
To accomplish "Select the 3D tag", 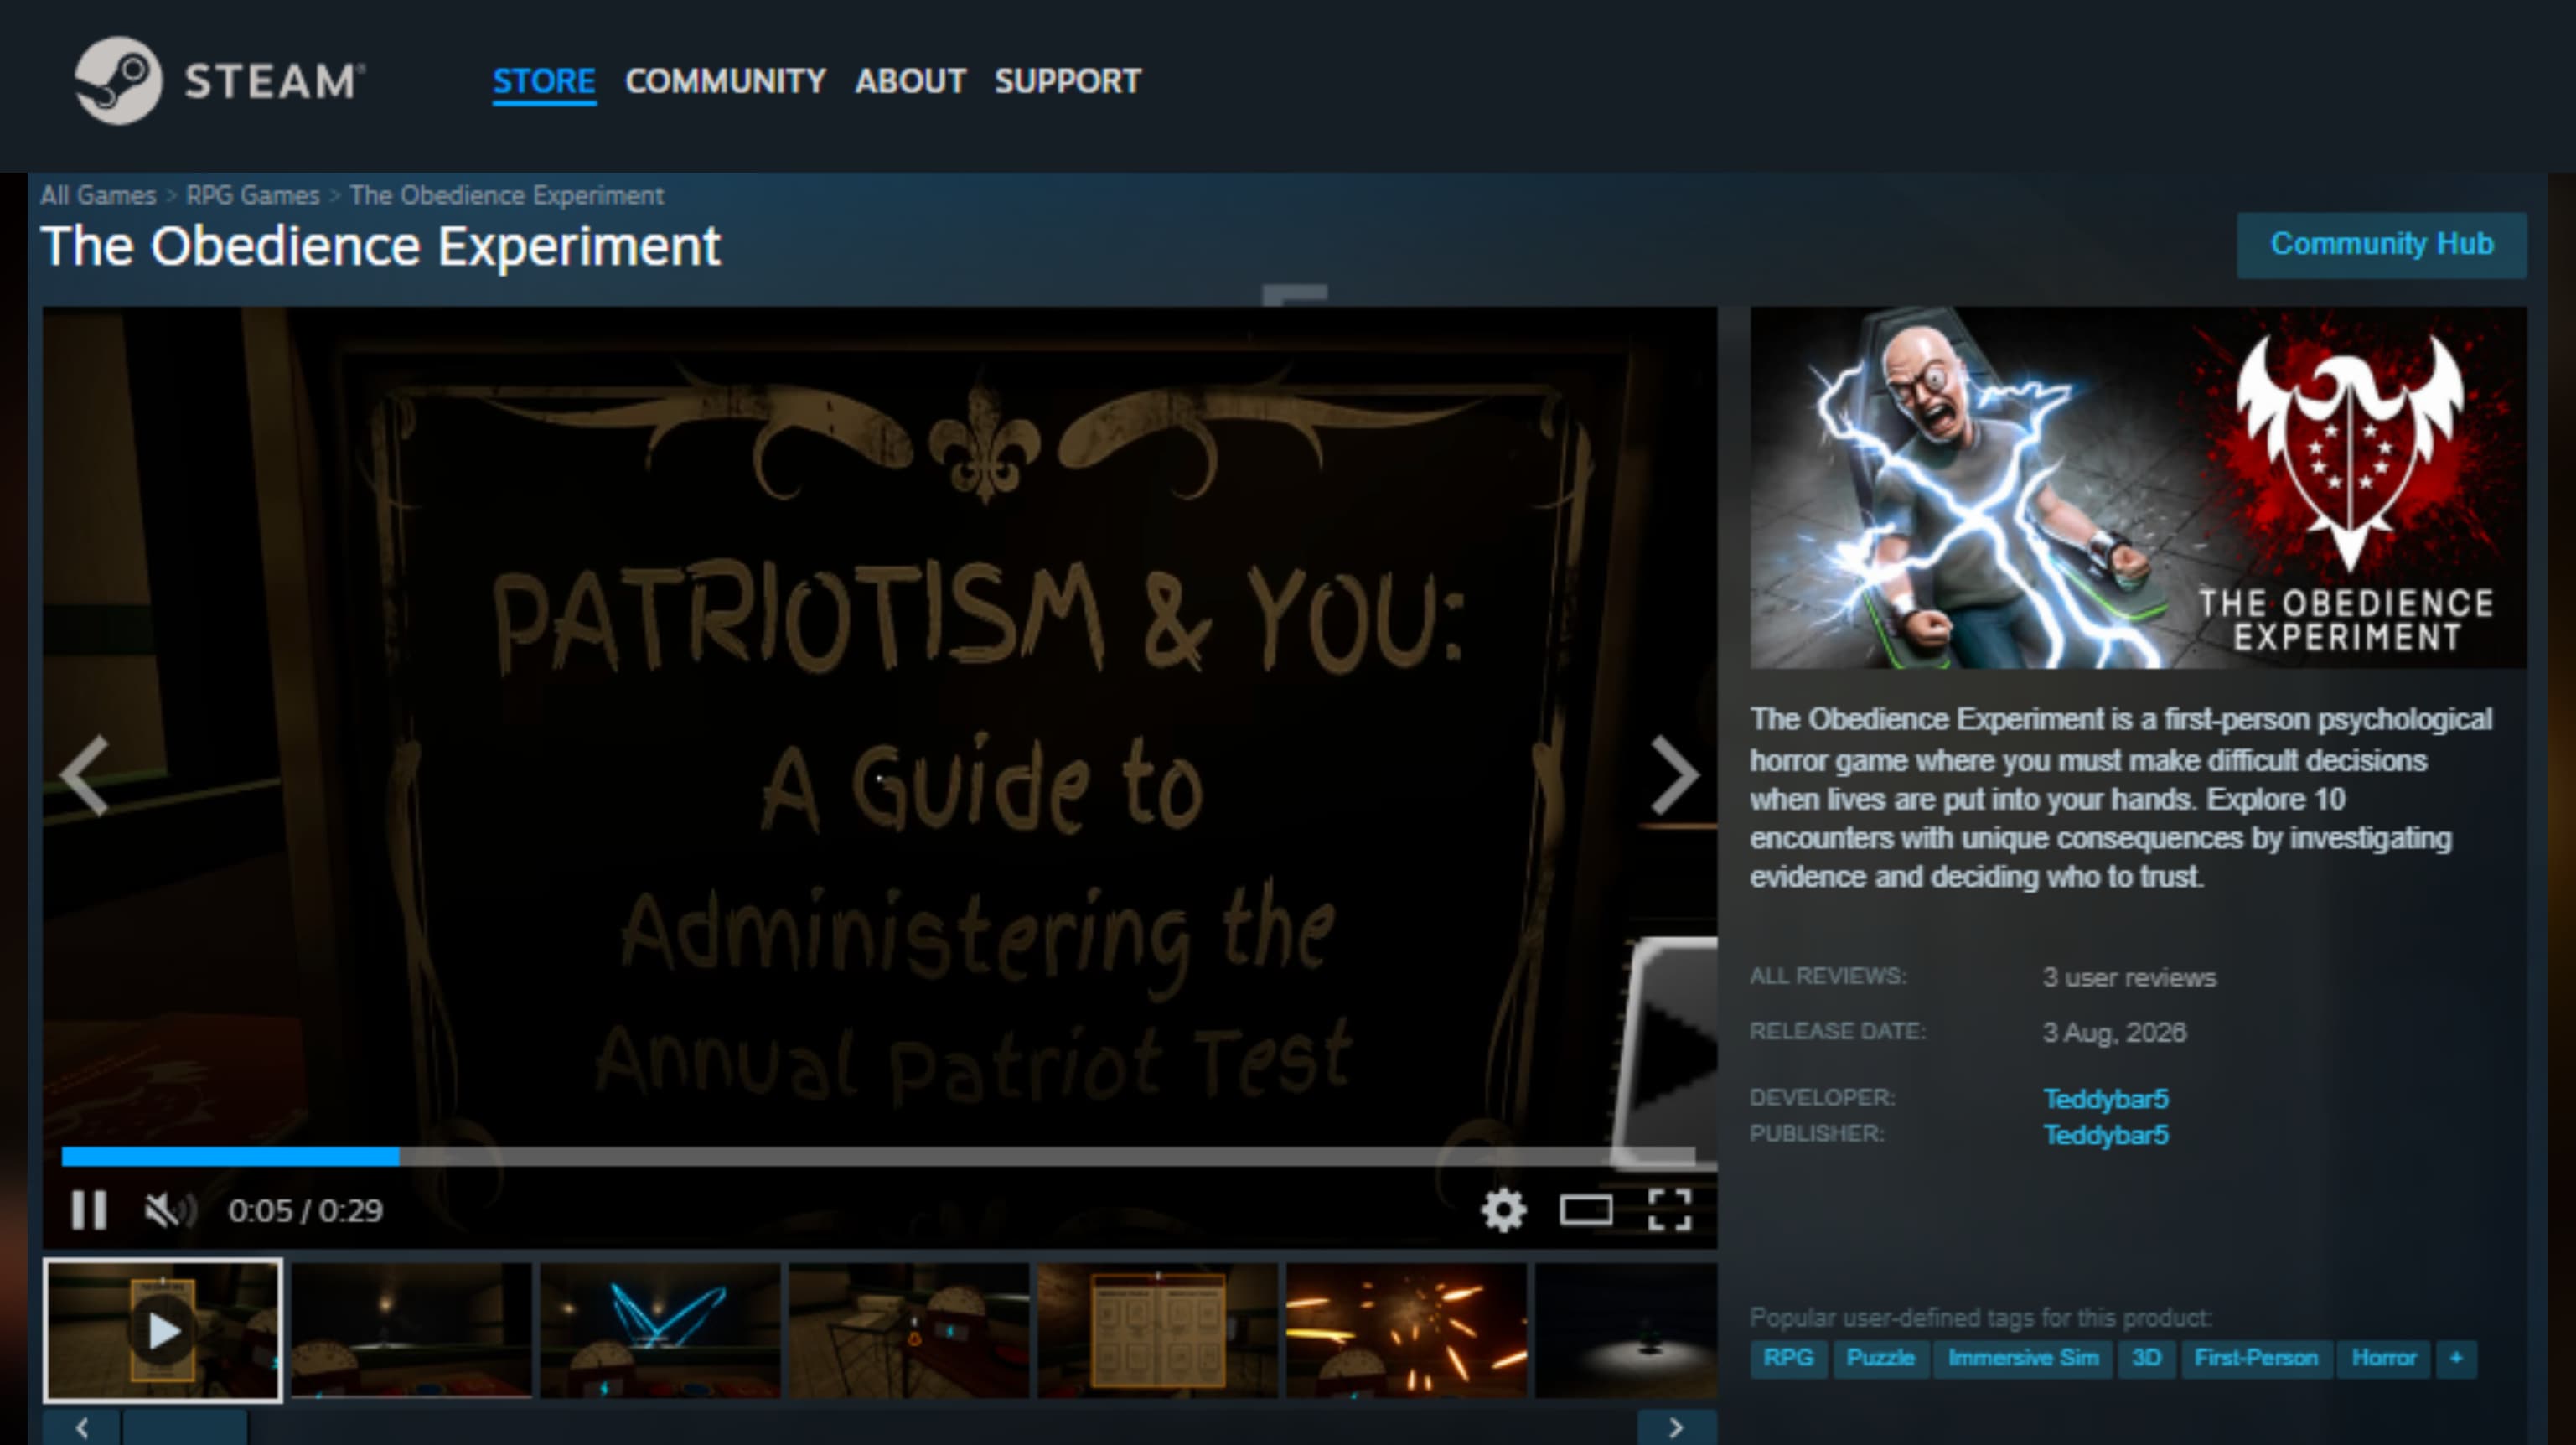I will 2146,1358.
